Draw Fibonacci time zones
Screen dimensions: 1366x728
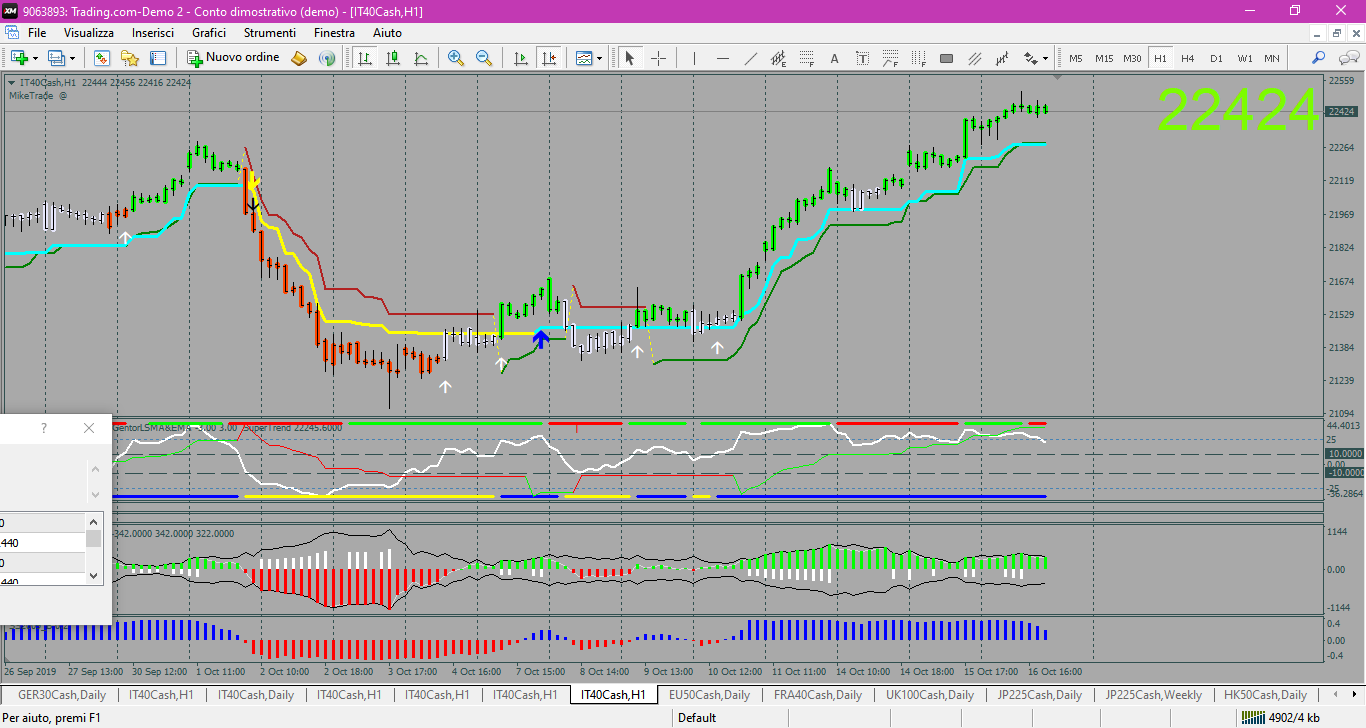pos(918,58)
